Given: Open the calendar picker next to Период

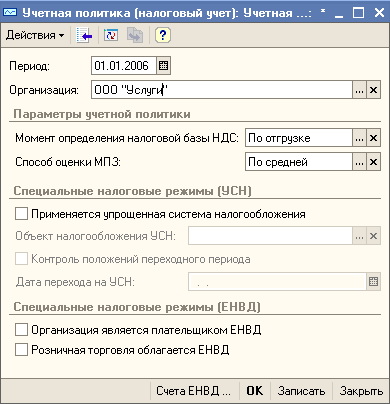Looking at the screenshot, I should tap(163, 66).
